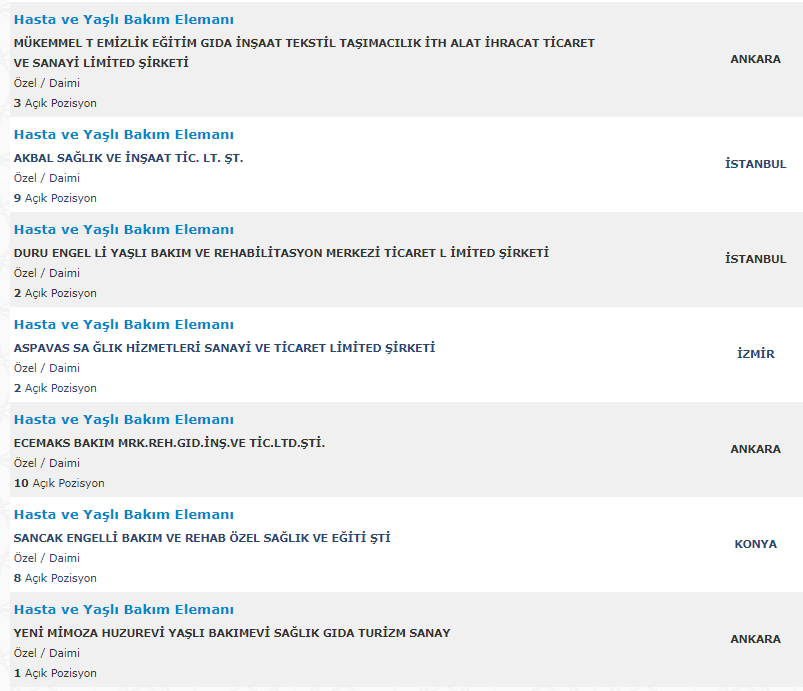This screenshot has height=691, width=803.
Task: Click the "9 Açık Pozisyon" text
Action: coord(55,198)
